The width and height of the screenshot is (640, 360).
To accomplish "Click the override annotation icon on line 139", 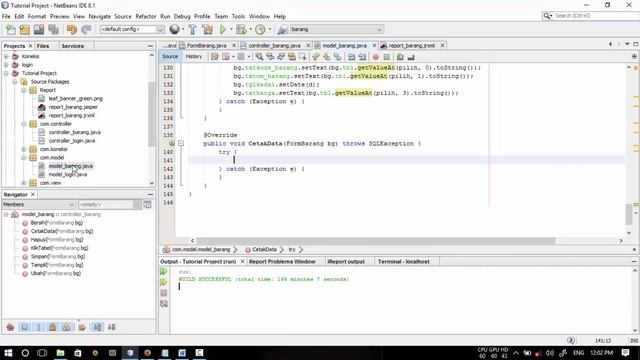I will [171, 143].
